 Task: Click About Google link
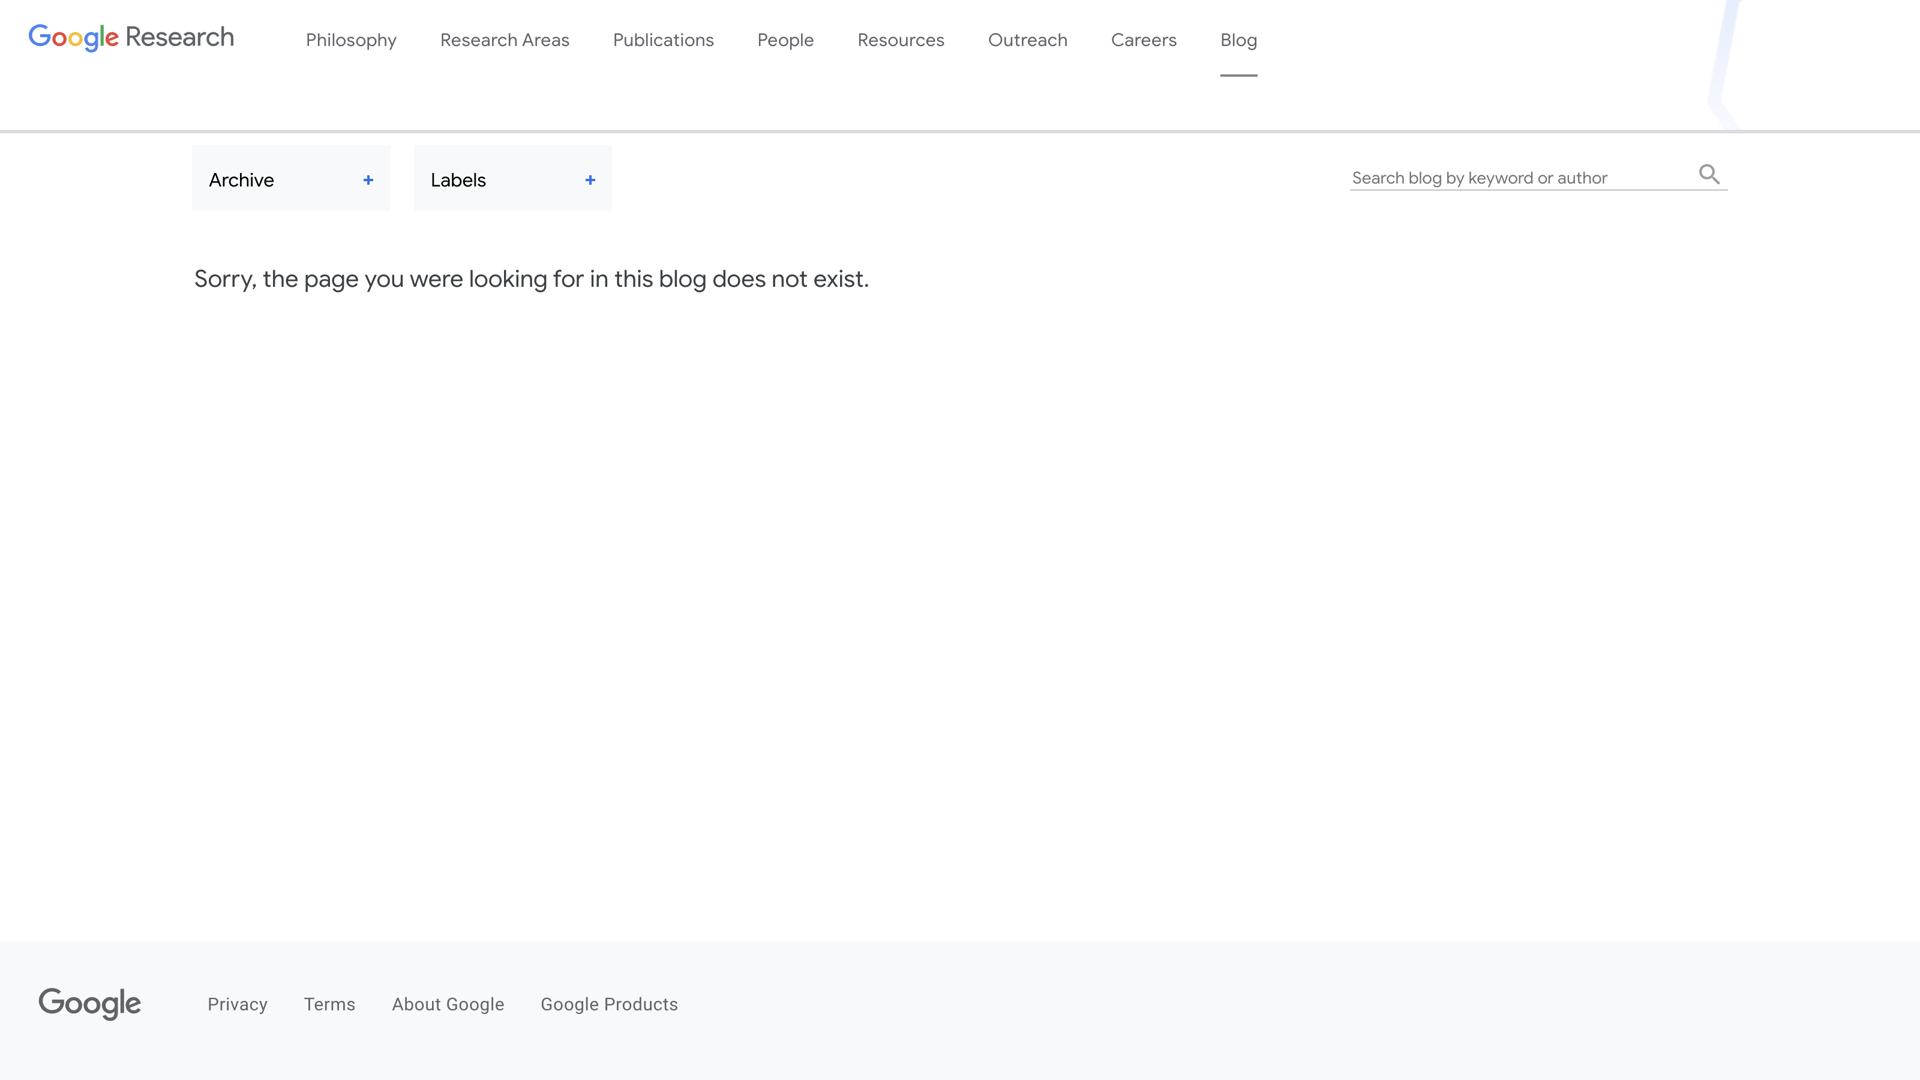pos(448,1004)
